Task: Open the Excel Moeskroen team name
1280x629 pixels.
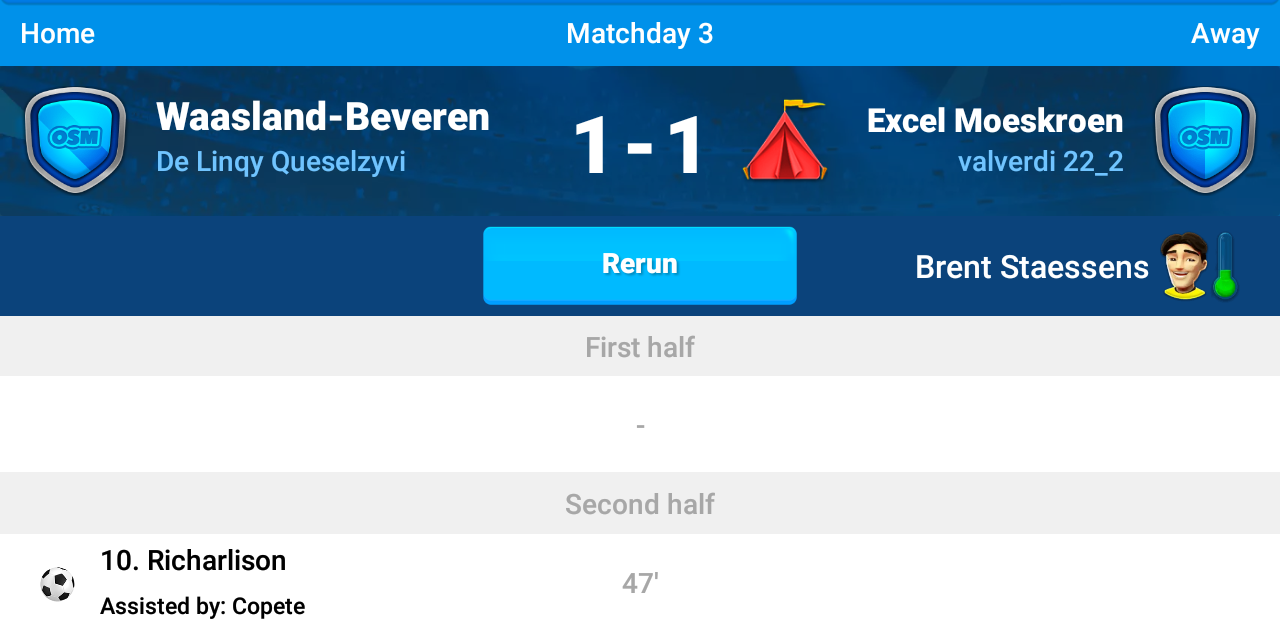Action: 995,121
